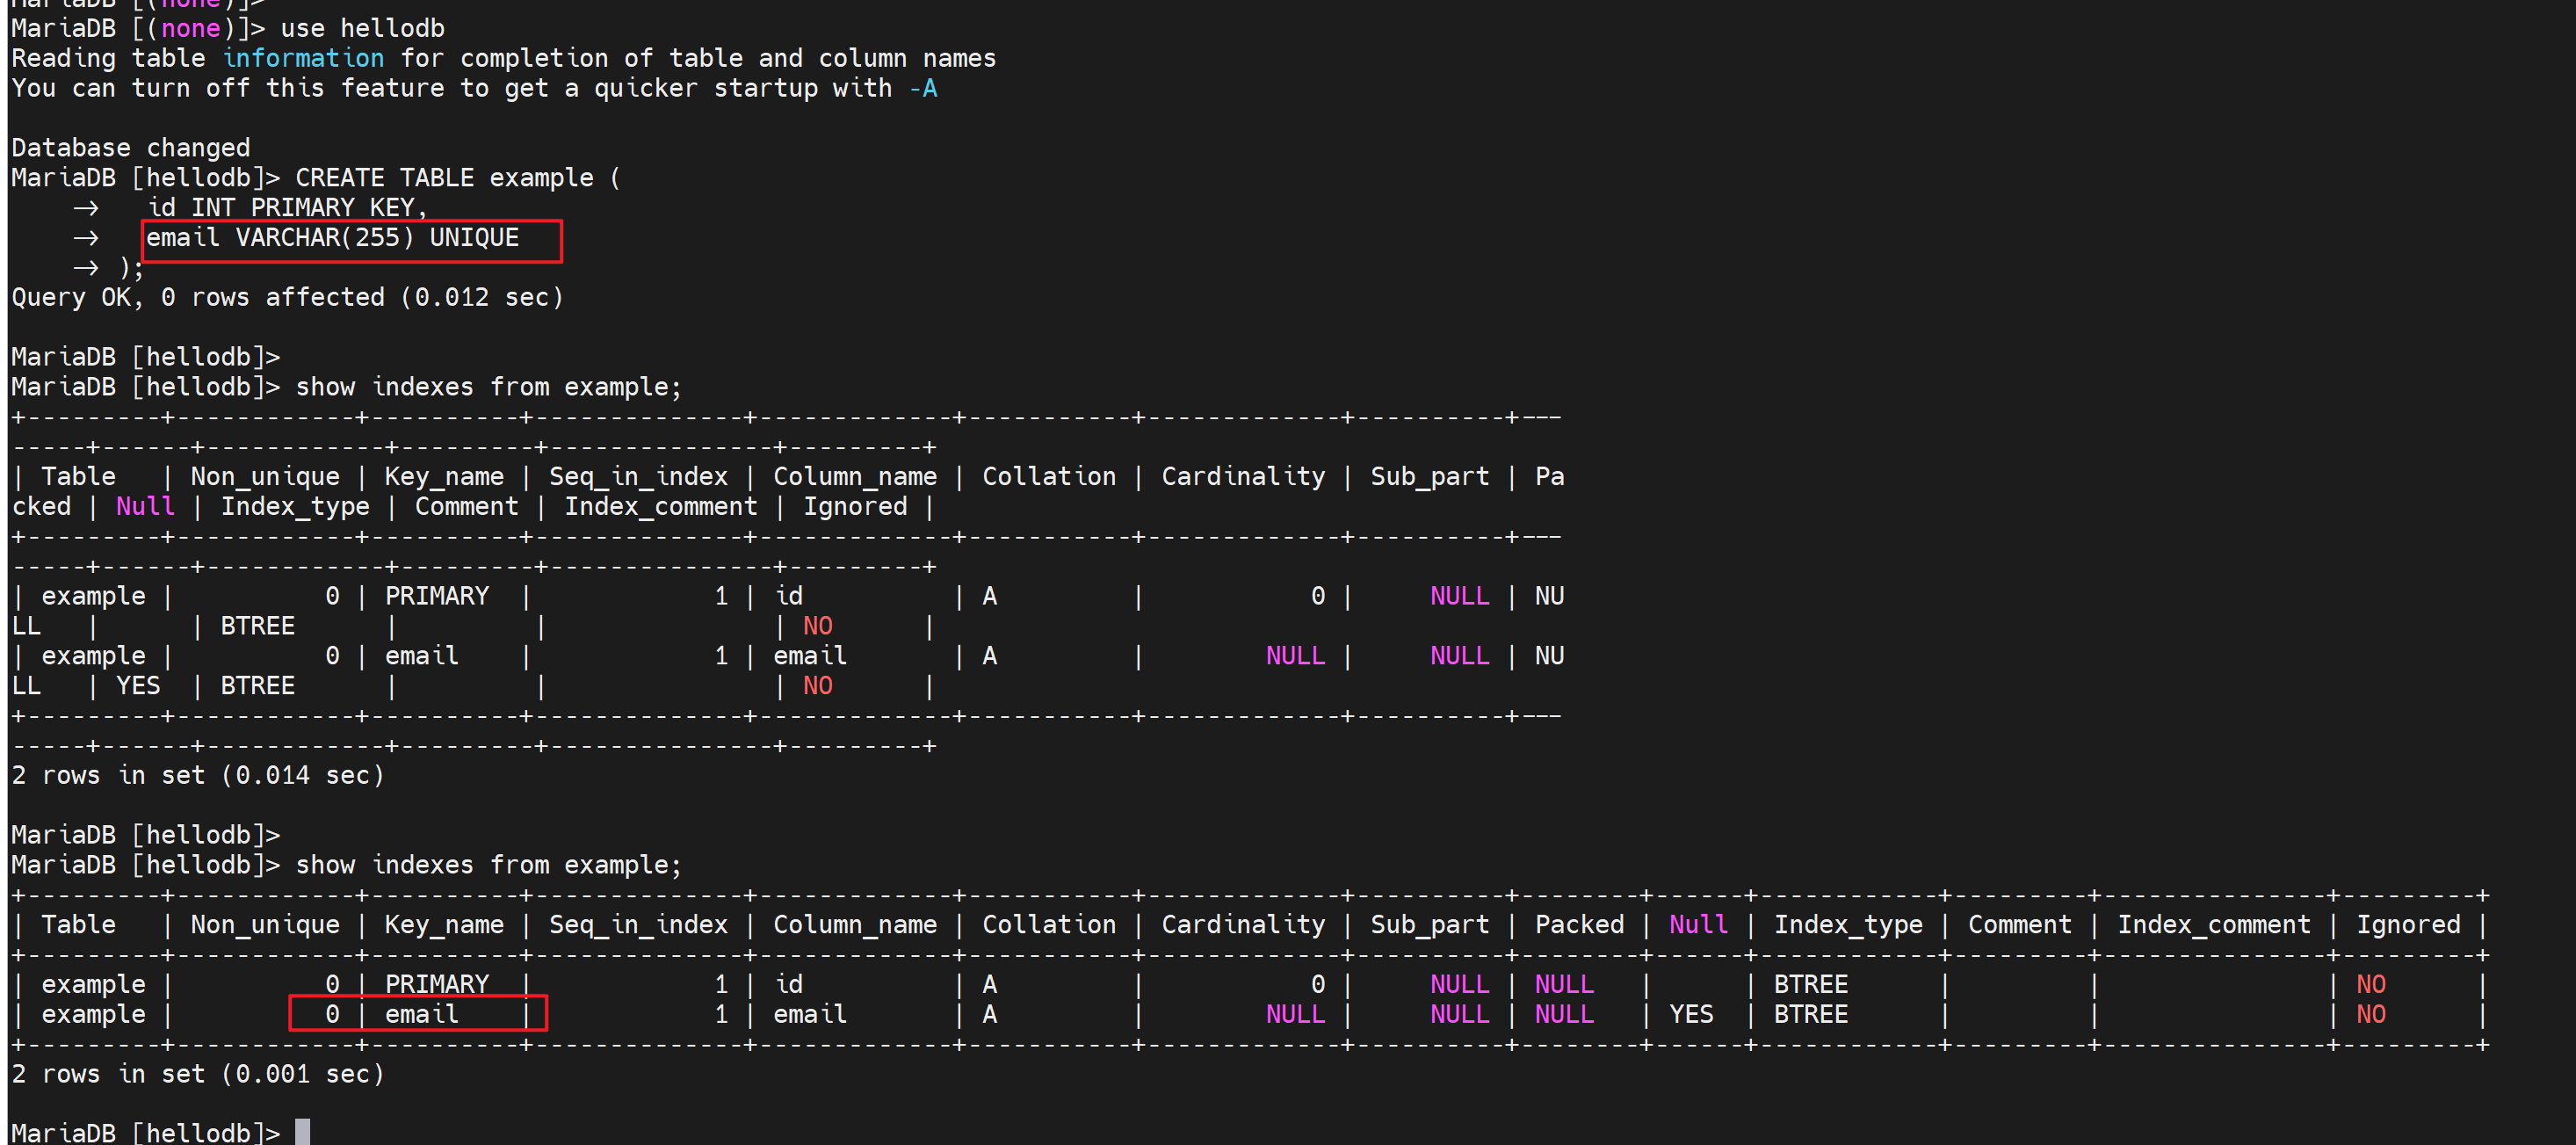Click '2 rows in set (0.001 sec)' line
Screen dimensions: 2576x1145
tap(198, 1074)
